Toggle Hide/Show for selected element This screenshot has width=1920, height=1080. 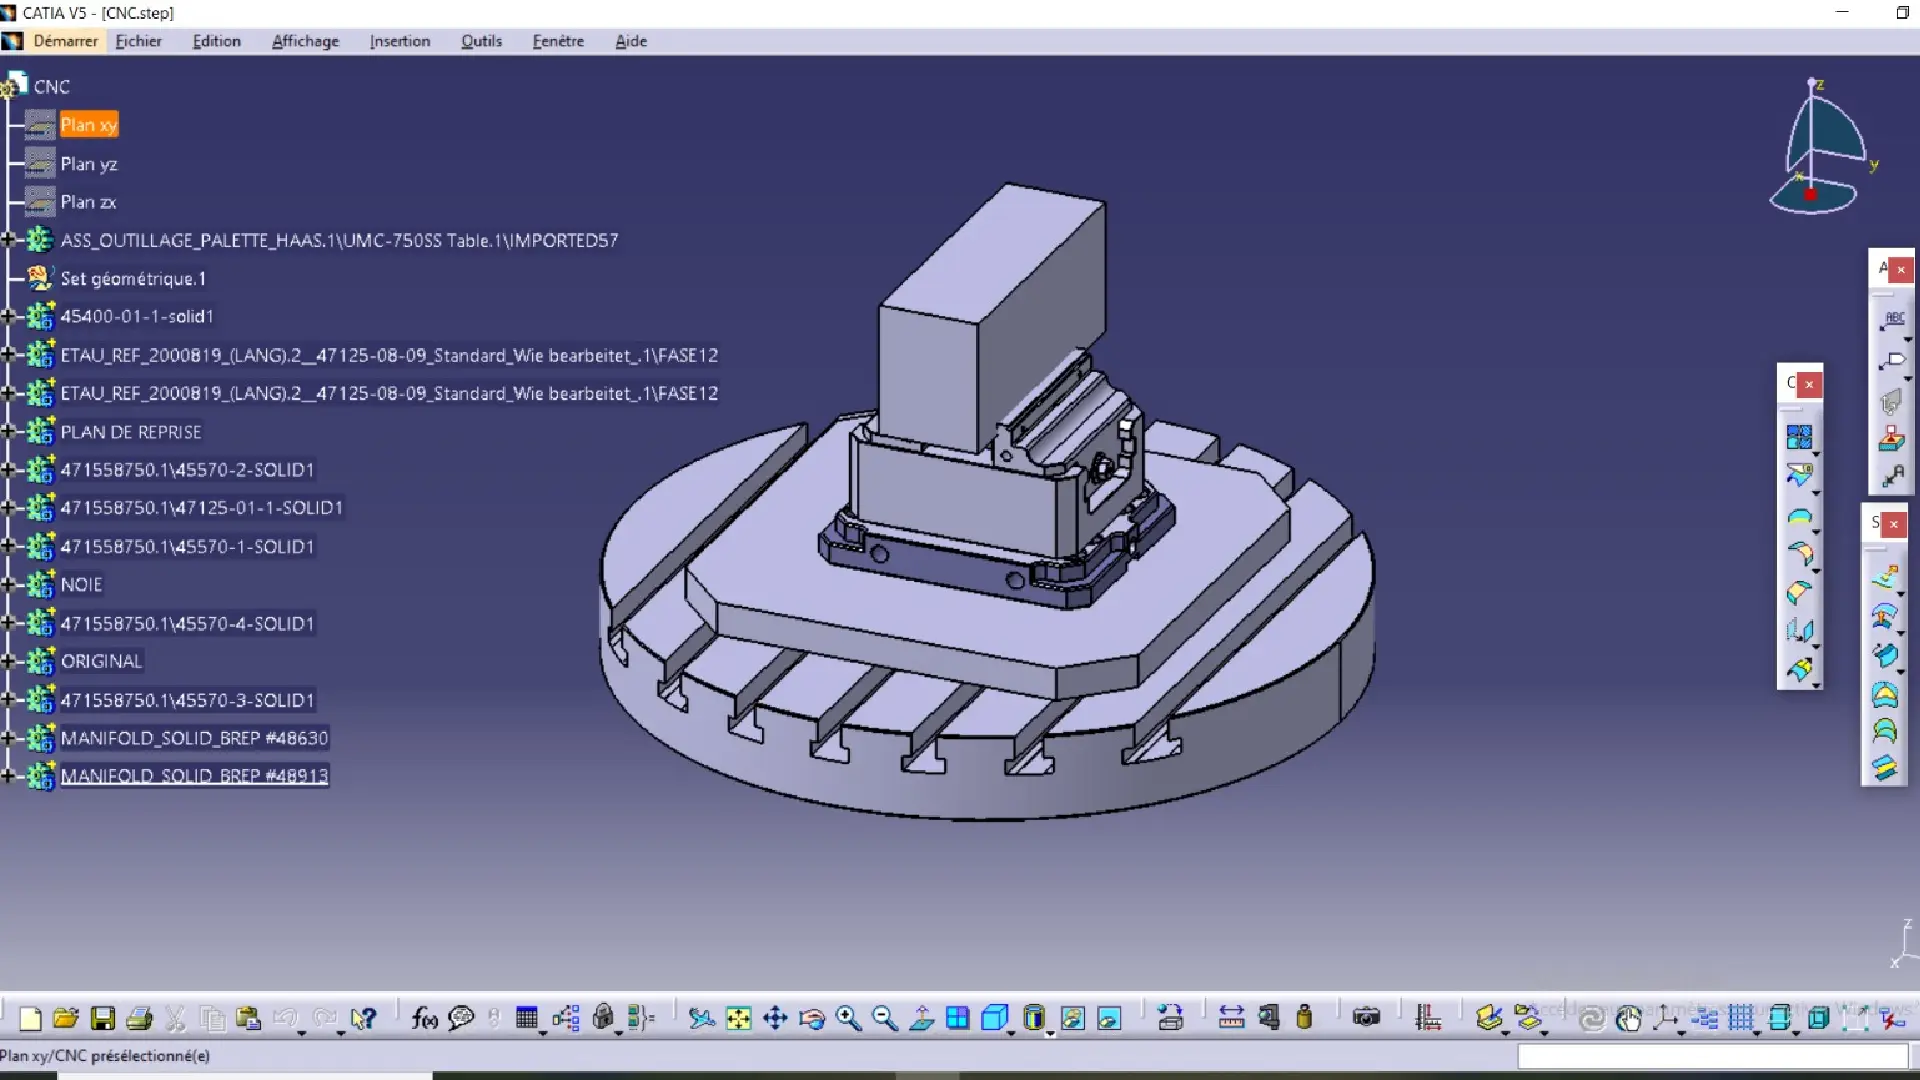[x=1072, y=1018]
